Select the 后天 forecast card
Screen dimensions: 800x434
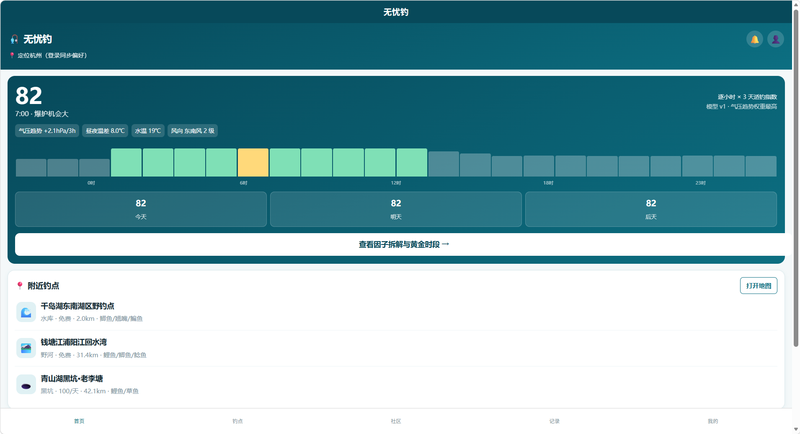tap(651, 209)
